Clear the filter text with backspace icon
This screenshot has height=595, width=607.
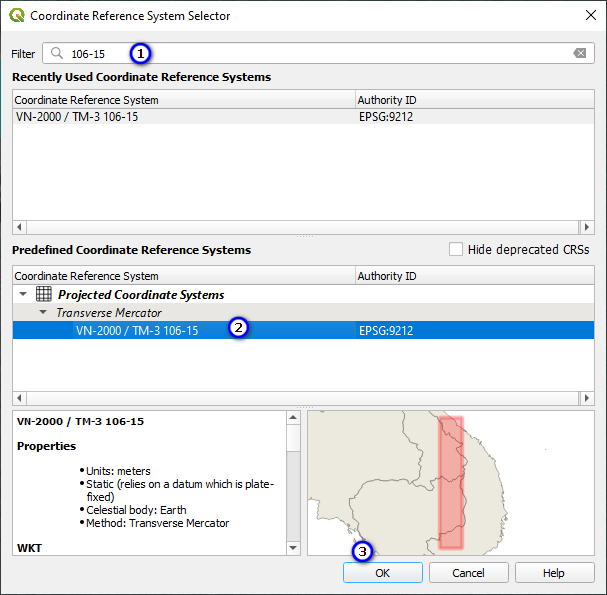(x=580, y=53)
